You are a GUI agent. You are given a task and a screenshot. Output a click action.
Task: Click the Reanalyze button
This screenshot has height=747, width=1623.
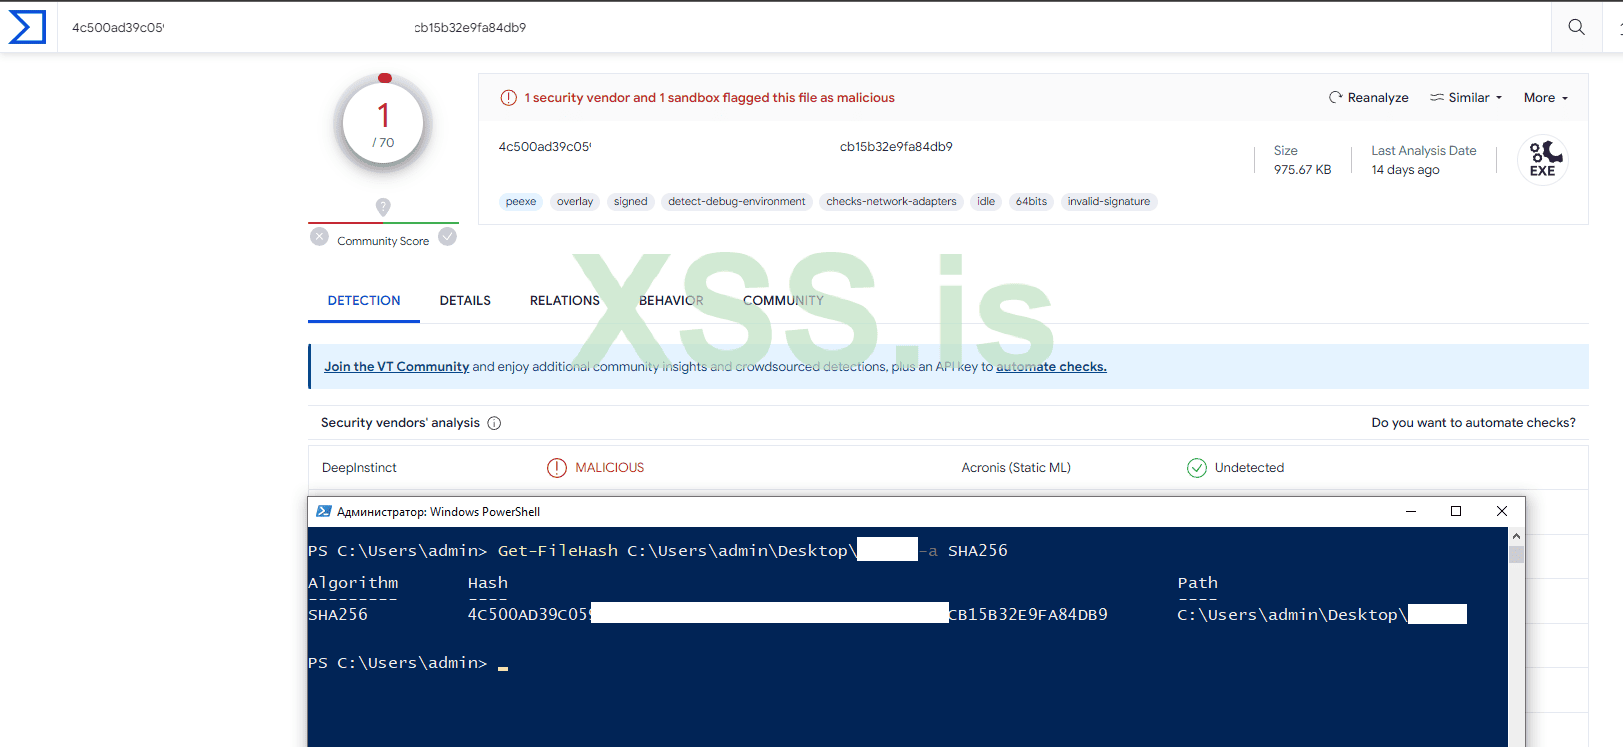pyautogui.click(x=1368, y=97)
